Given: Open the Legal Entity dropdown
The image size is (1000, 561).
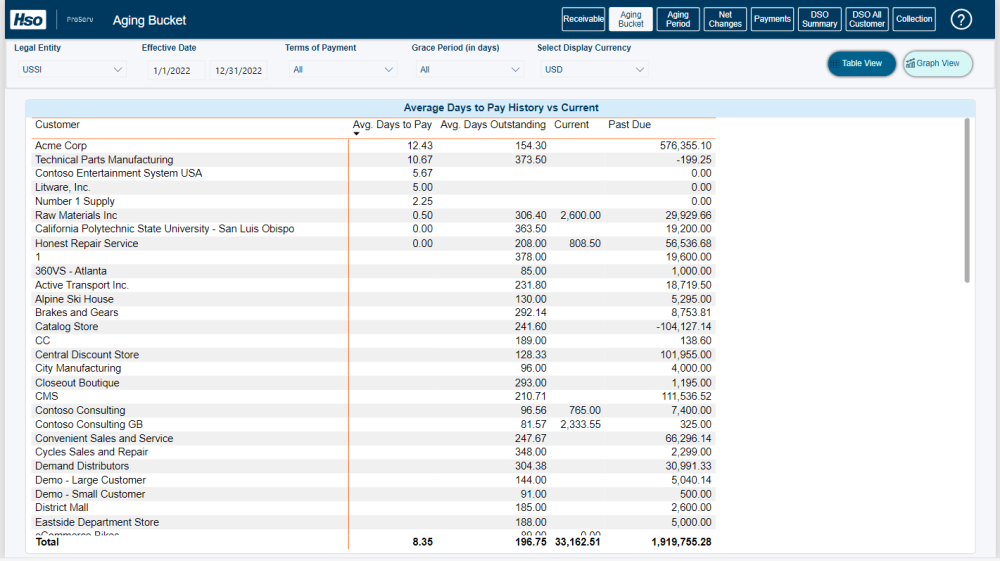Looking at the screenshot, I should [72, 70].
